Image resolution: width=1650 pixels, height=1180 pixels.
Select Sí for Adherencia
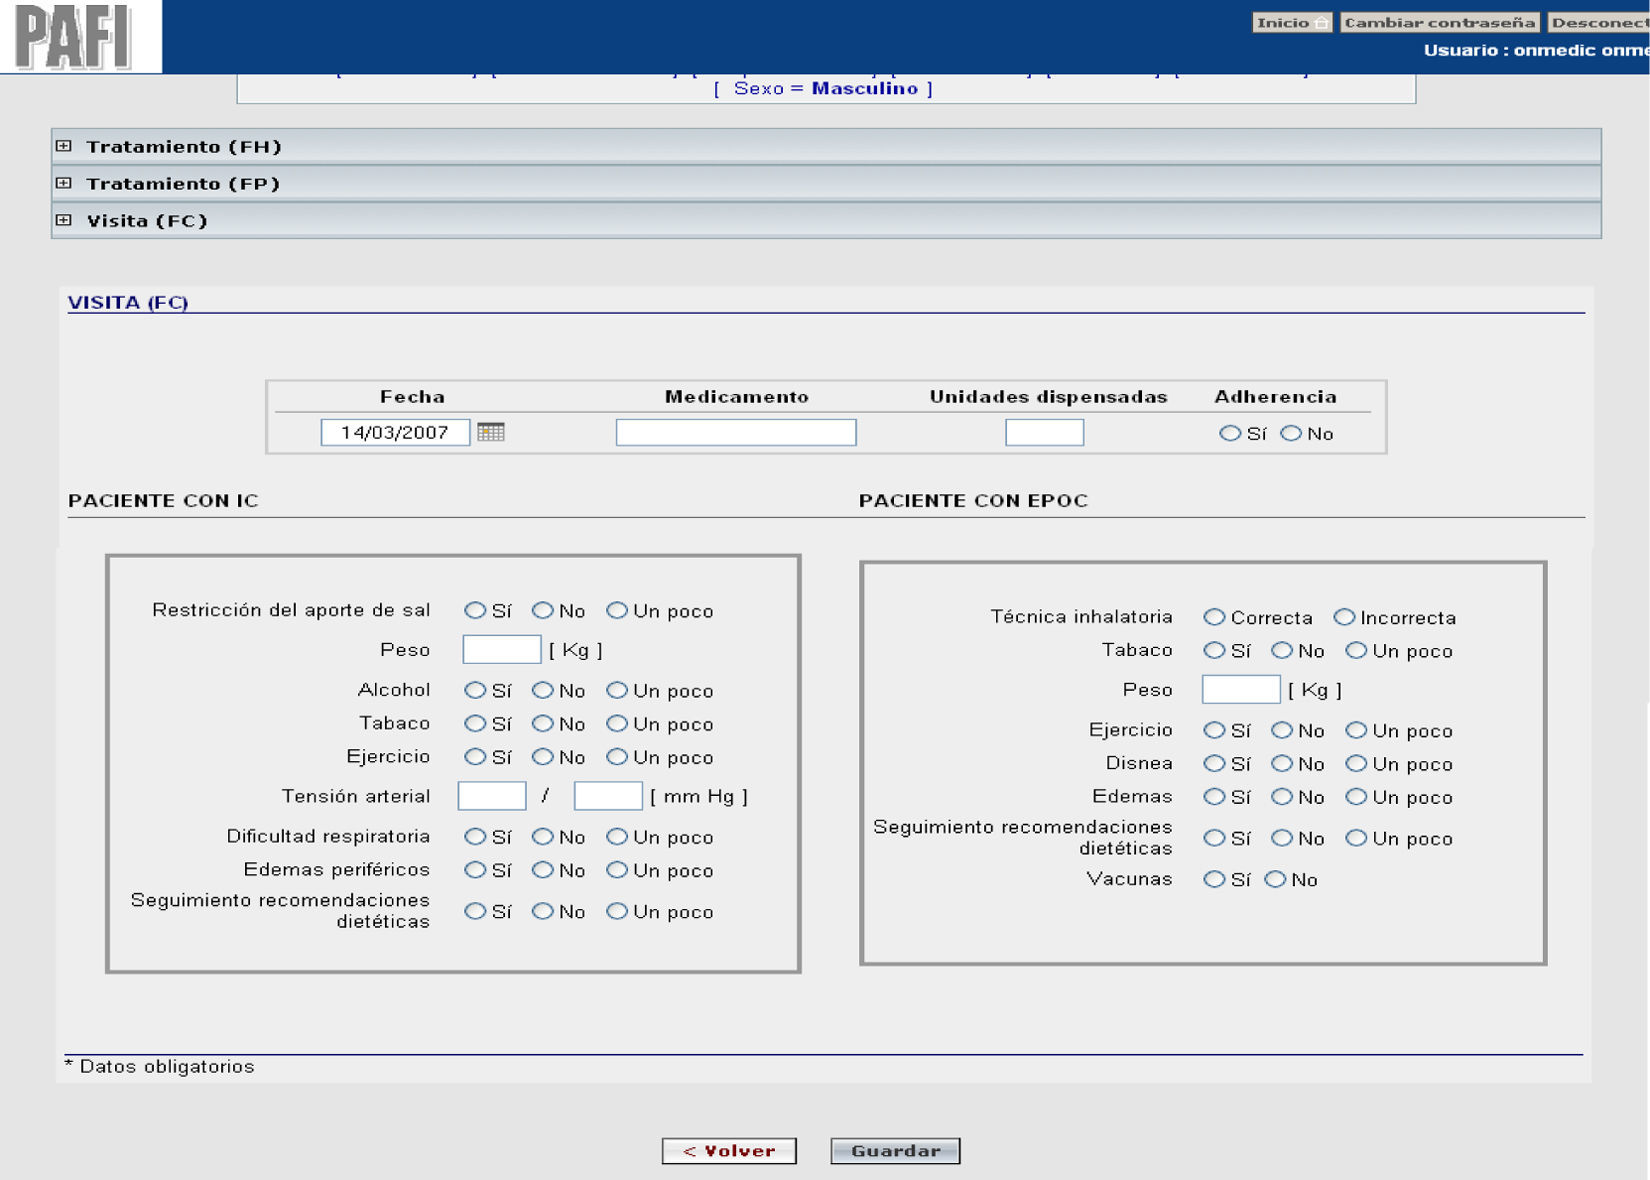(1229, 433)
